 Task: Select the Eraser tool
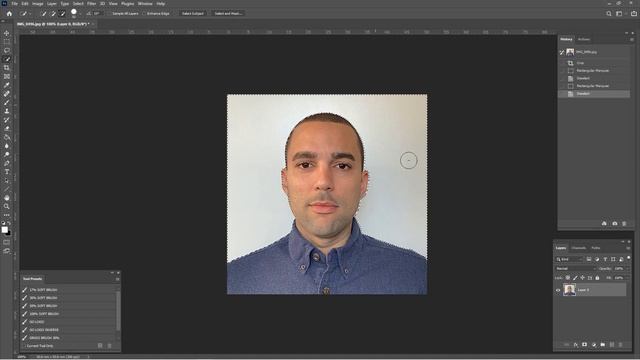[7, 128]
